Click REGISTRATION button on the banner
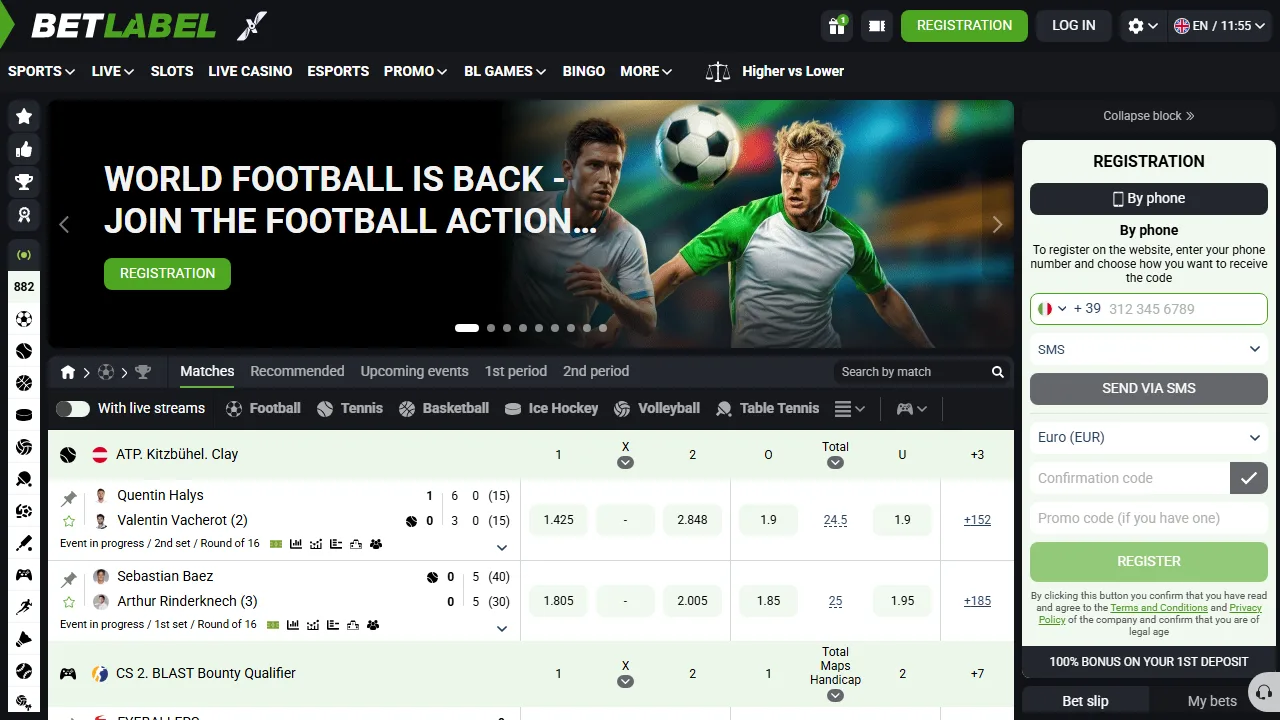The width and height of the screenshot is (1280, 720). point(167,273)
